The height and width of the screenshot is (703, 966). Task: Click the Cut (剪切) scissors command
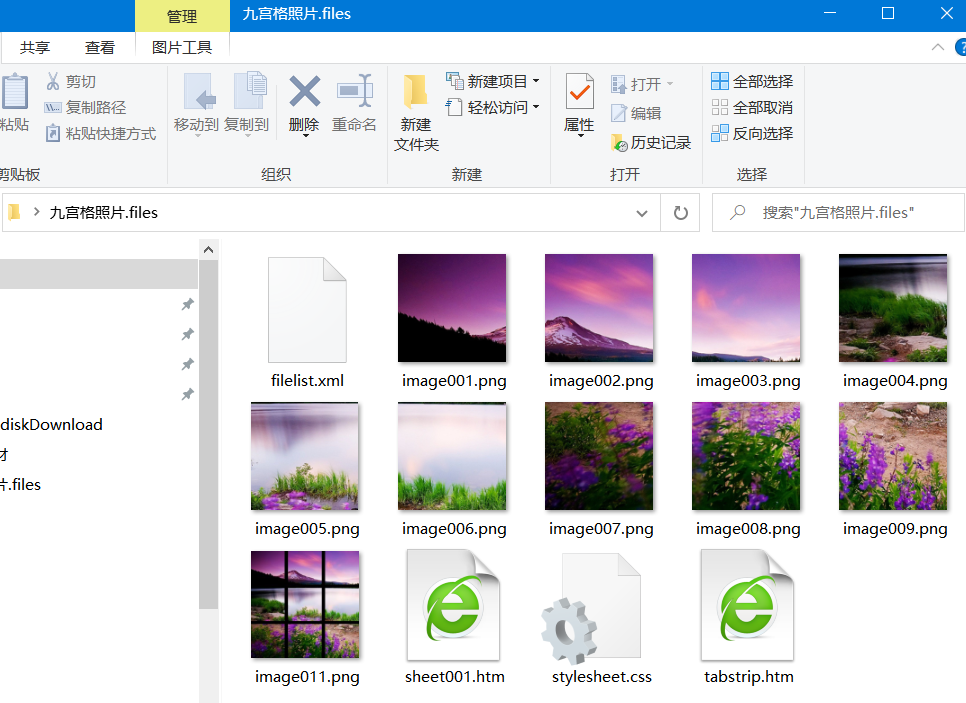pyautogui.click(x=70, y=81)
